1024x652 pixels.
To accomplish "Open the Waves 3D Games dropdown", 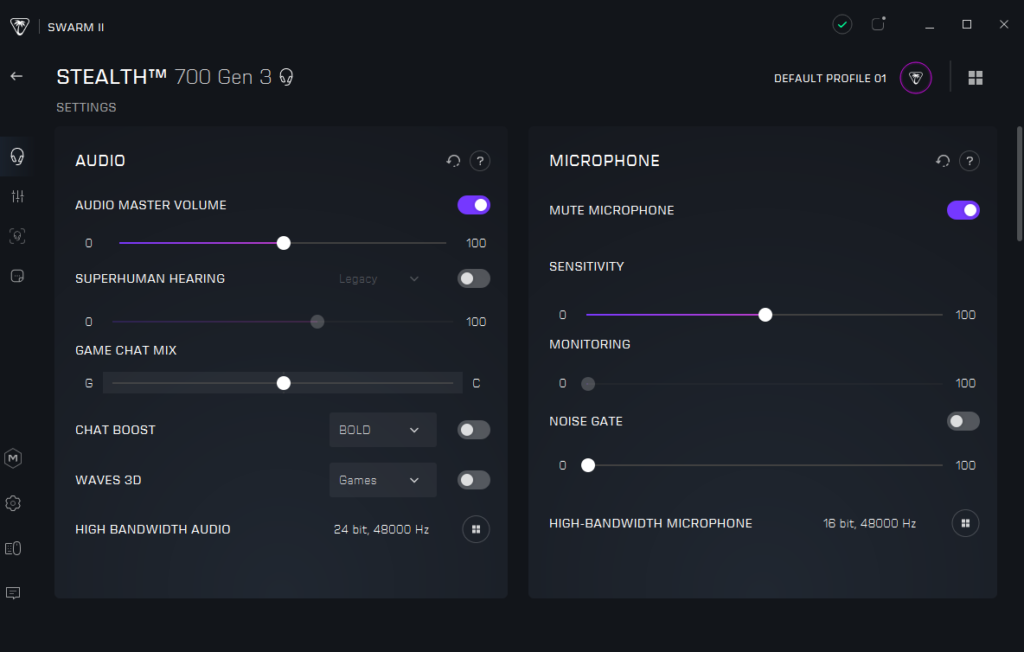I will (x=382, y=480).
